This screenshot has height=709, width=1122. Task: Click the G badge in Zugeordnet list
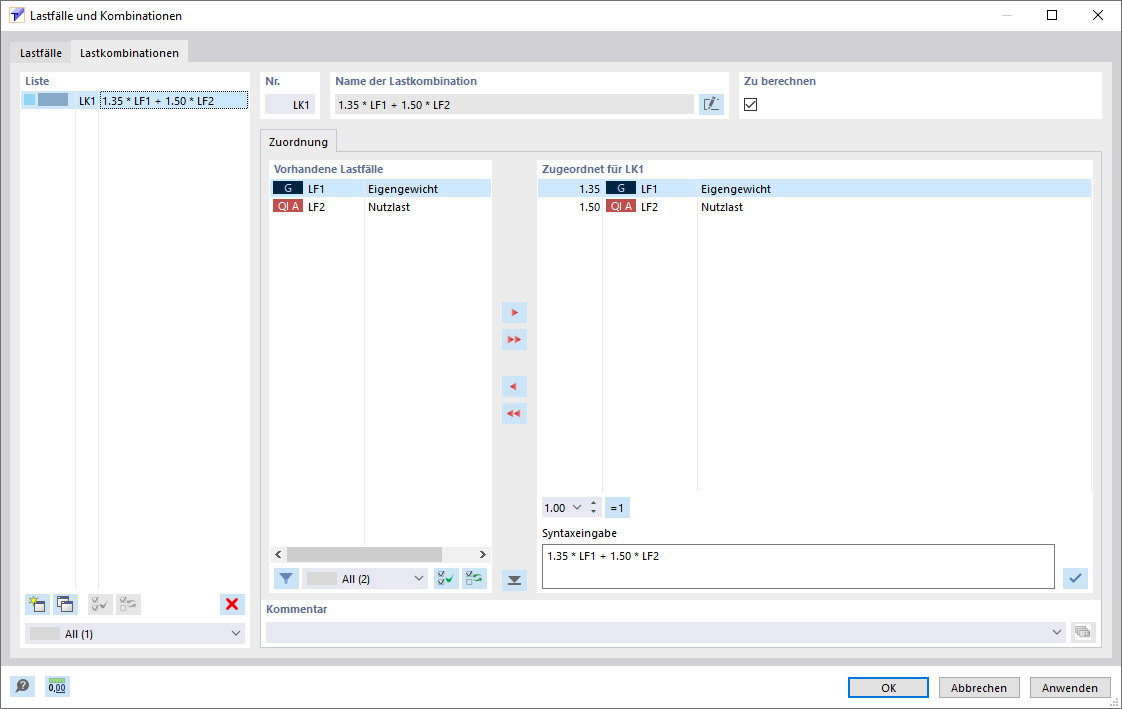(620, 188)
